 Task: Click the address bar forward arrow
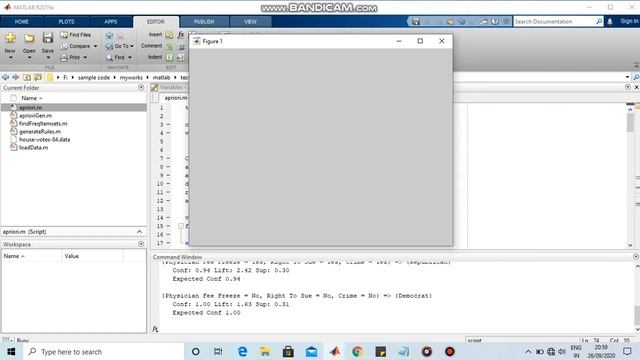(x=16, y=77)
